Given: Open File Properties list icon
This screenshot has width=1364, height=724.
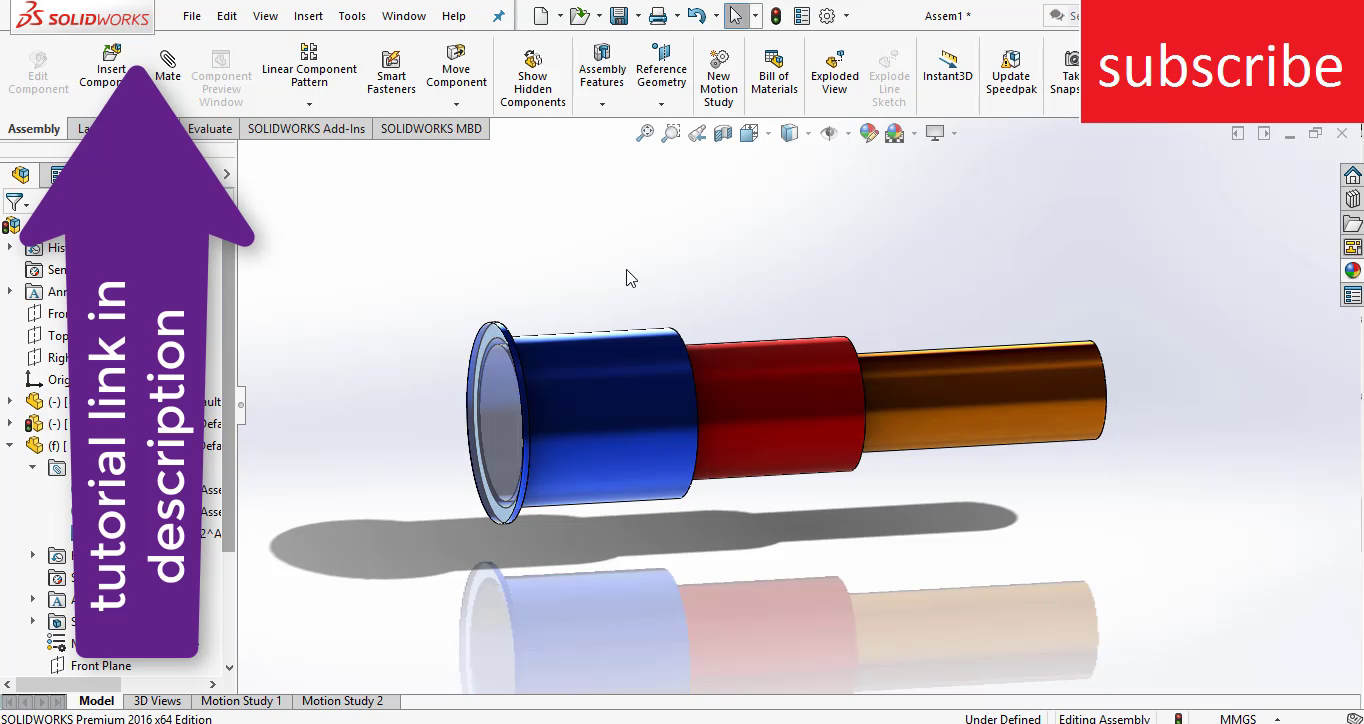Looking at the screenshot, I should tap(801, 16).
